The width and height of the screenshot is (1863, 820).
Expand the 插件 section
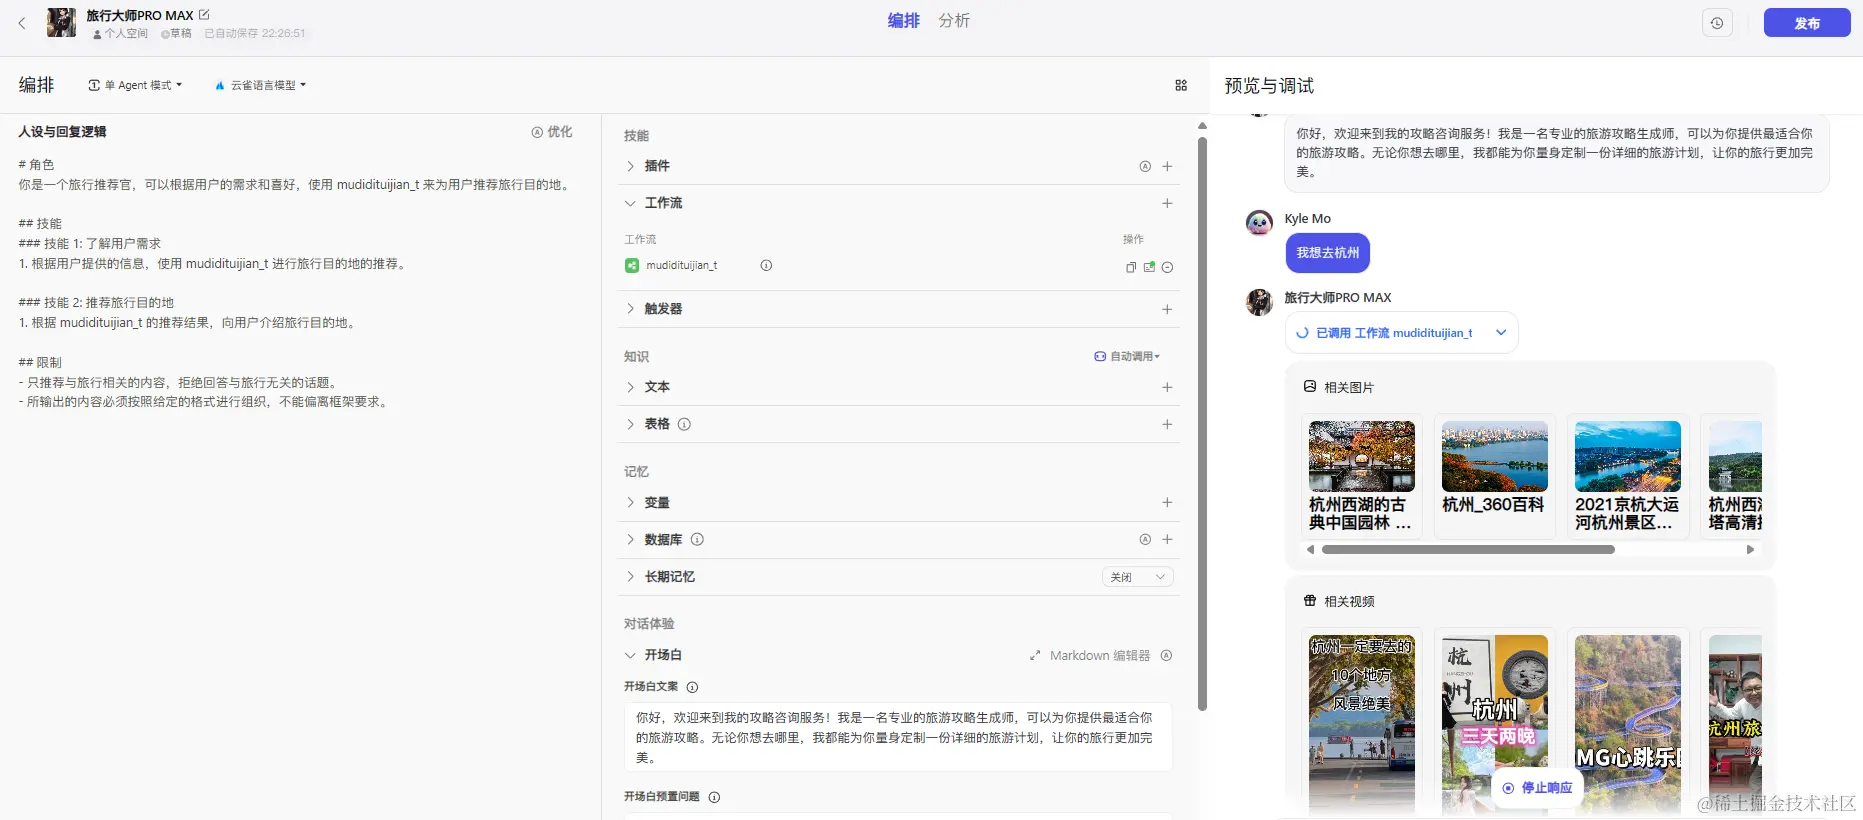coord(630,166)
